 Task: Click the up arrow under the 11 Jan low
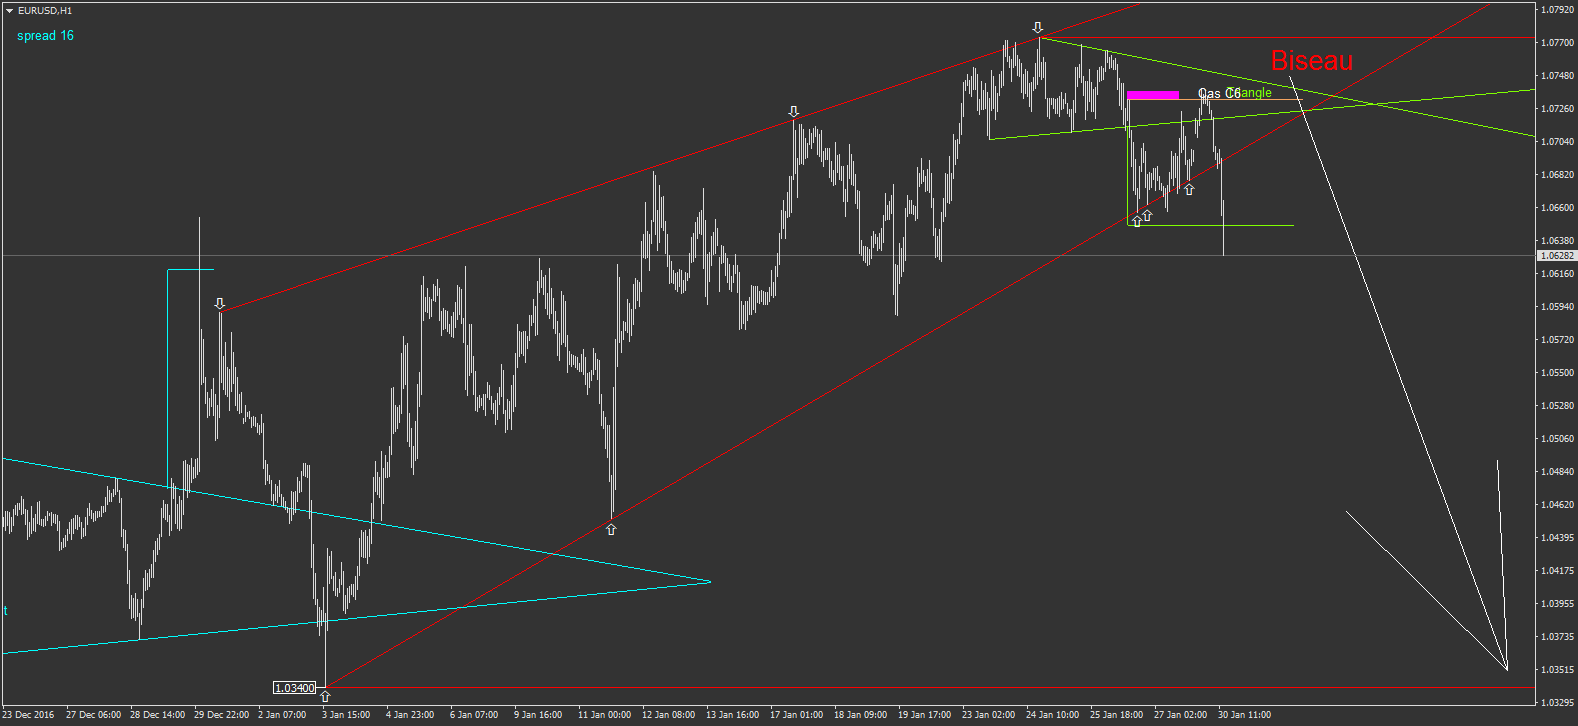coord(611,529)
